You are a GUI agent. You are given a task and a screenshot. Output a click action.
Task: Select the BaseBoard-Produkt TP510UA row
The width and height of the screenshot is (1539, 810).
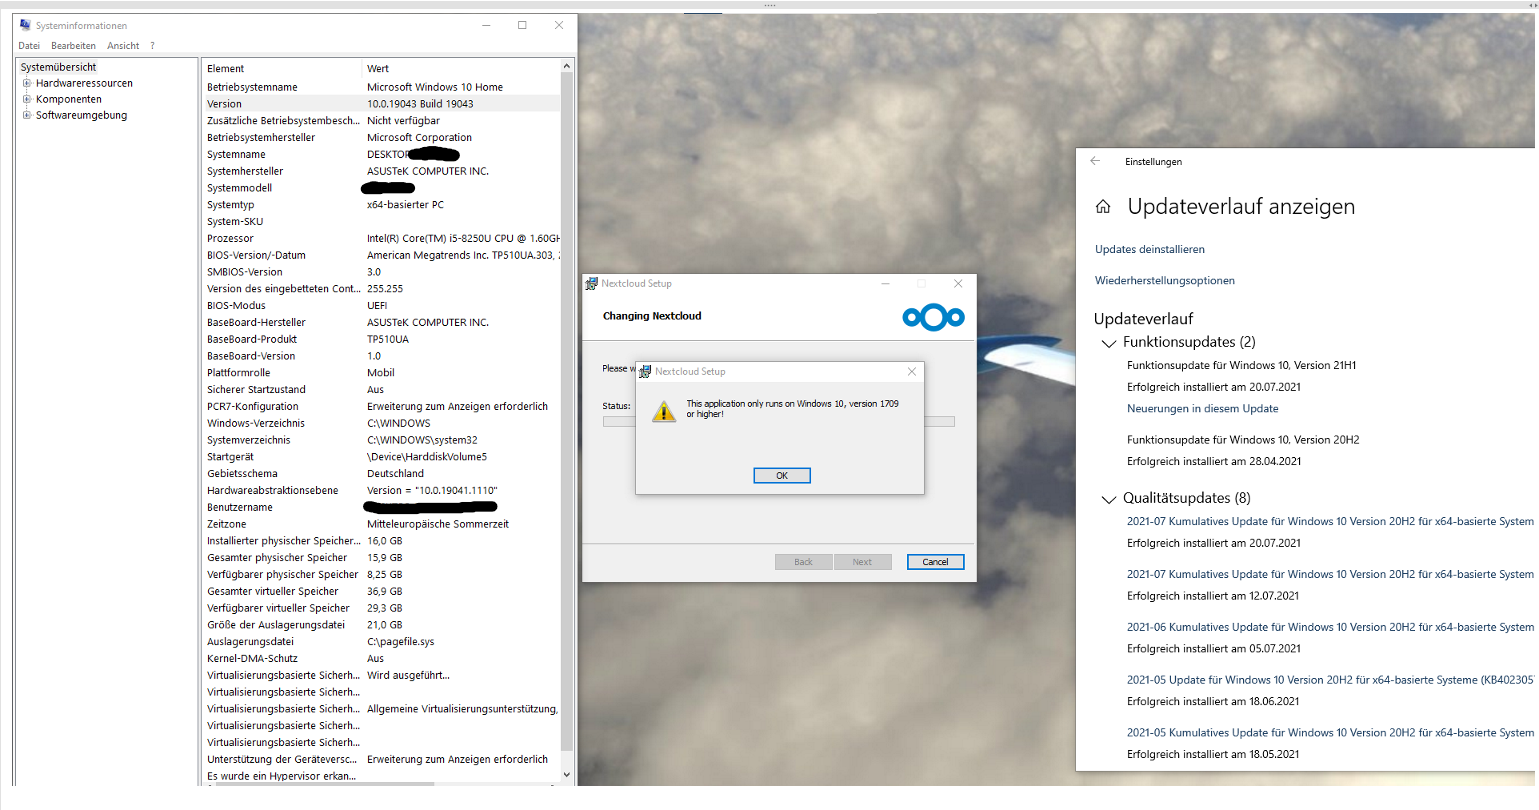tap(382, 339)
